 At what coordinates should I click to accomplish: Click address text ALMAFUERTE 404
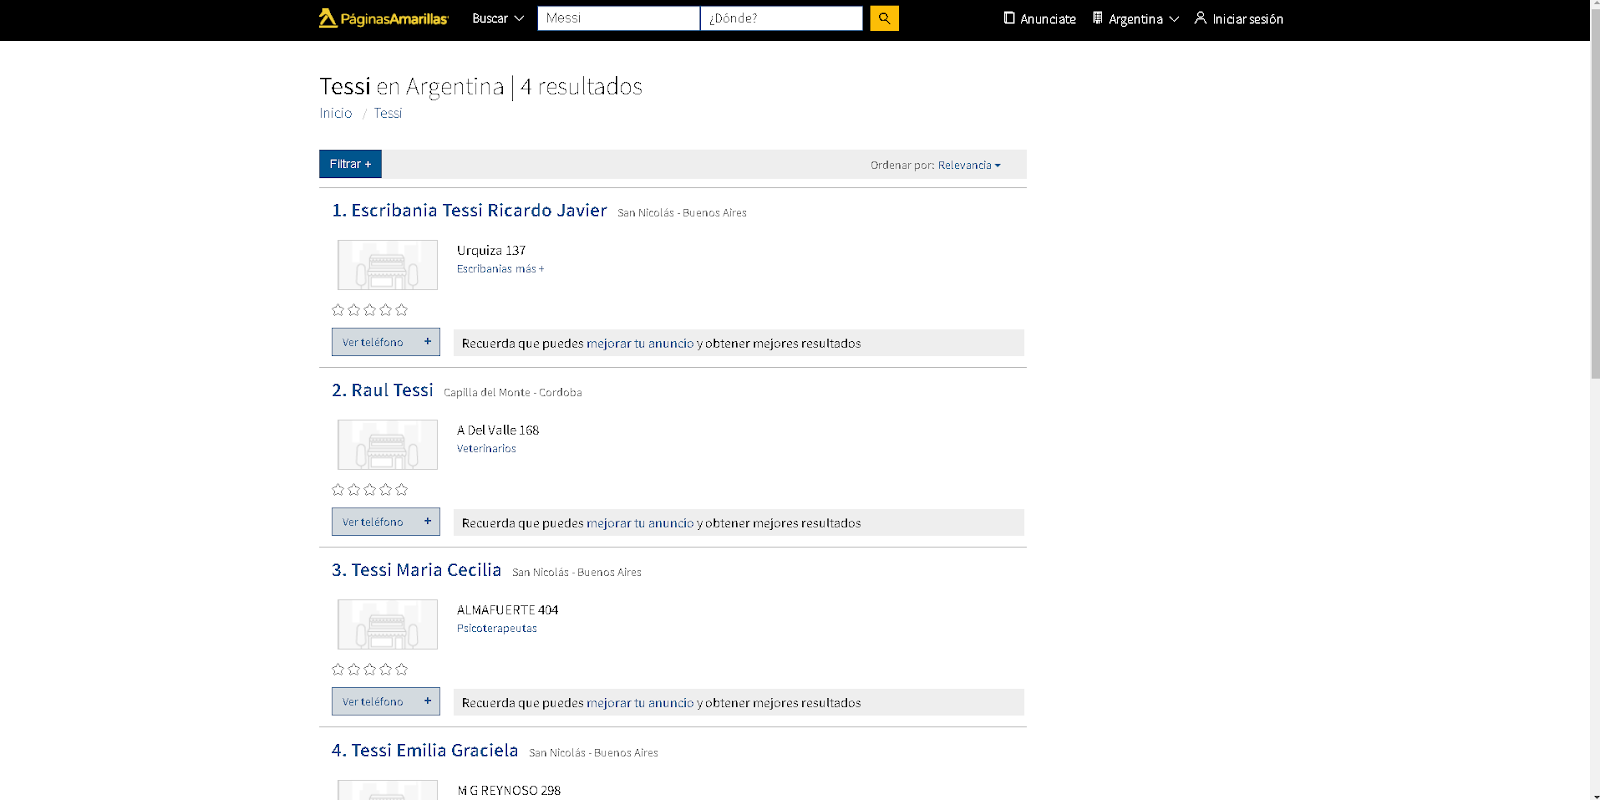[508, 610]
